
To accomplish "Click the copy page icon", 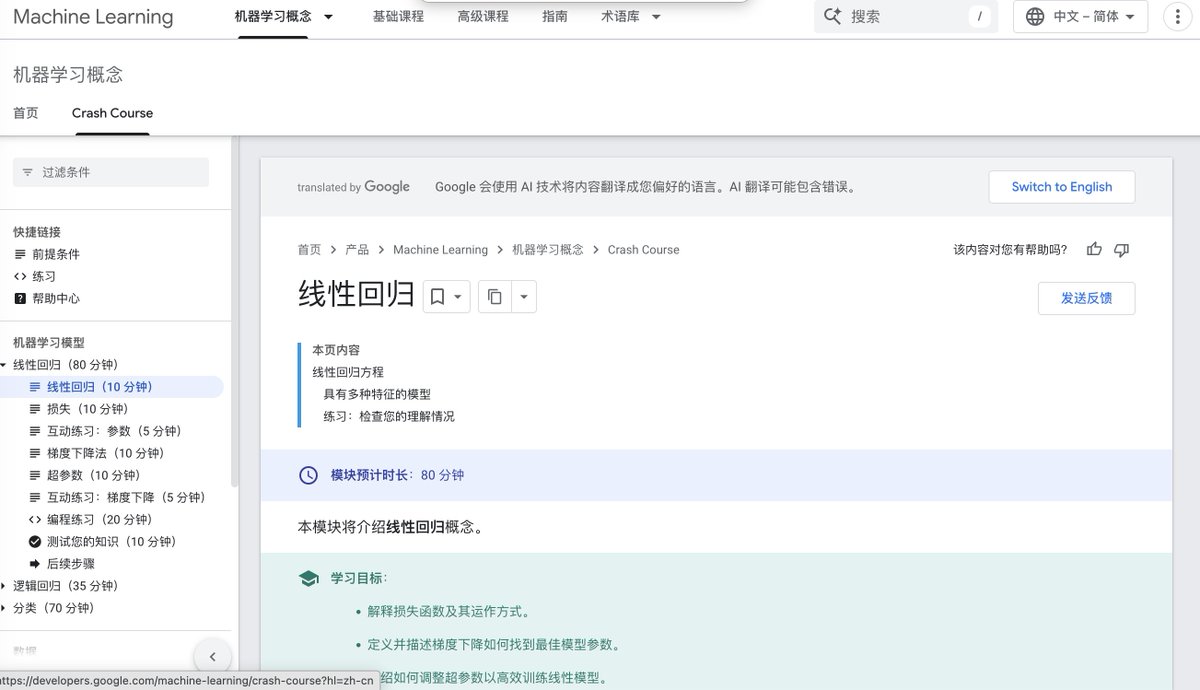I will point(495,296).
